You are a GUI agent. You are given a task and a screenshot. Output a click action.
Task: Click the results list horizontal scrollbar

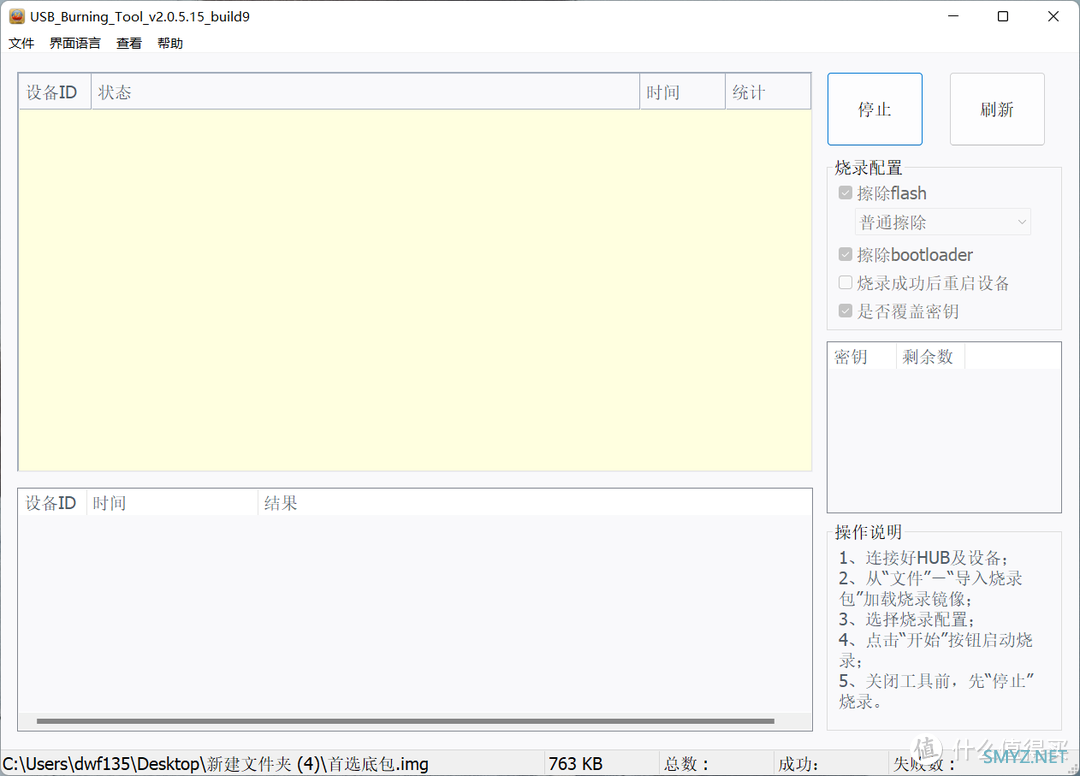tap(406, 721)
